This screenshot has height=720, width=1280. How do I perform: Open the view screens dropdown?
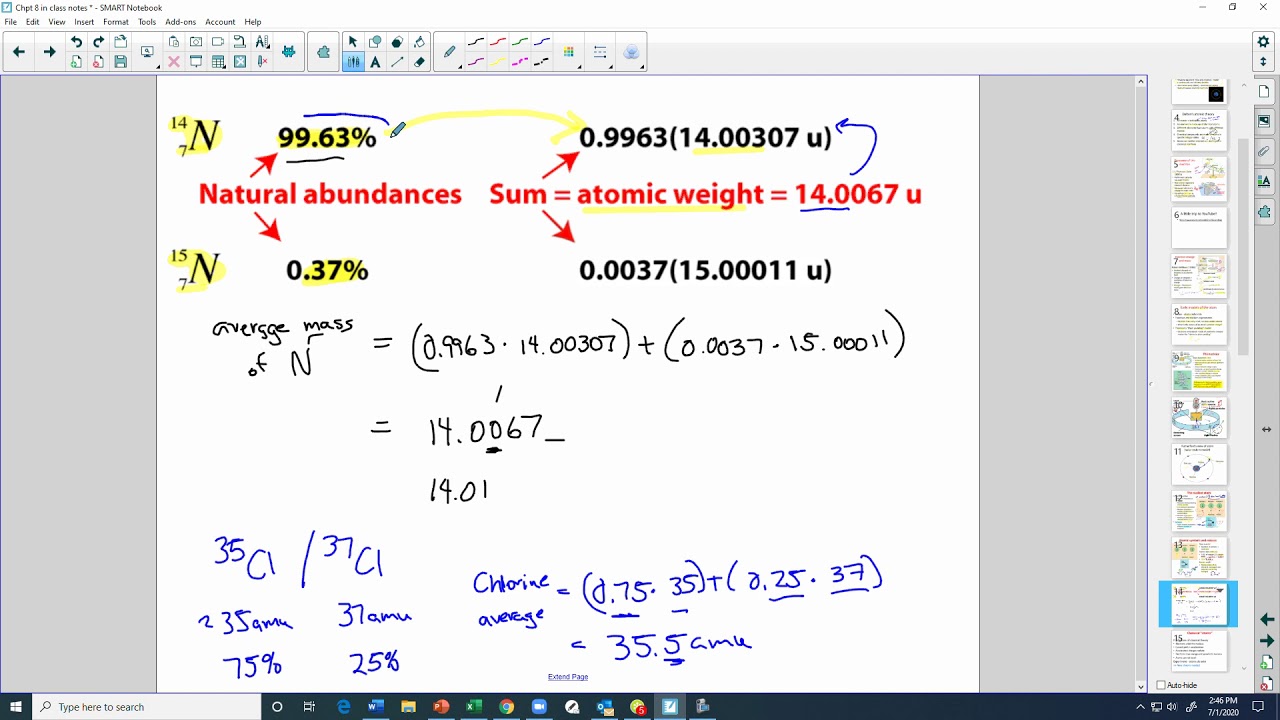coord(148,52)
